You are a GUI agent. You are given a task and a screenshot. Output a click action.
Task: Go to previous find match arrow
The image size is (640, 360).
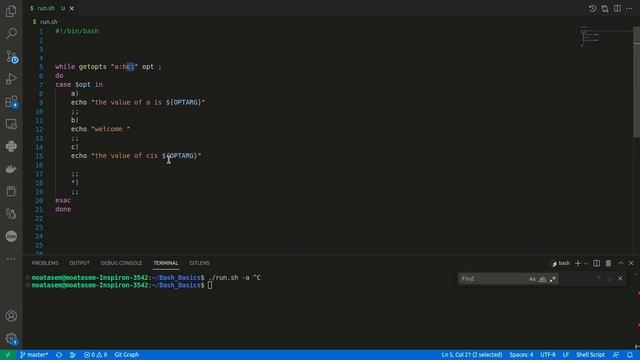tap(599, 279)
